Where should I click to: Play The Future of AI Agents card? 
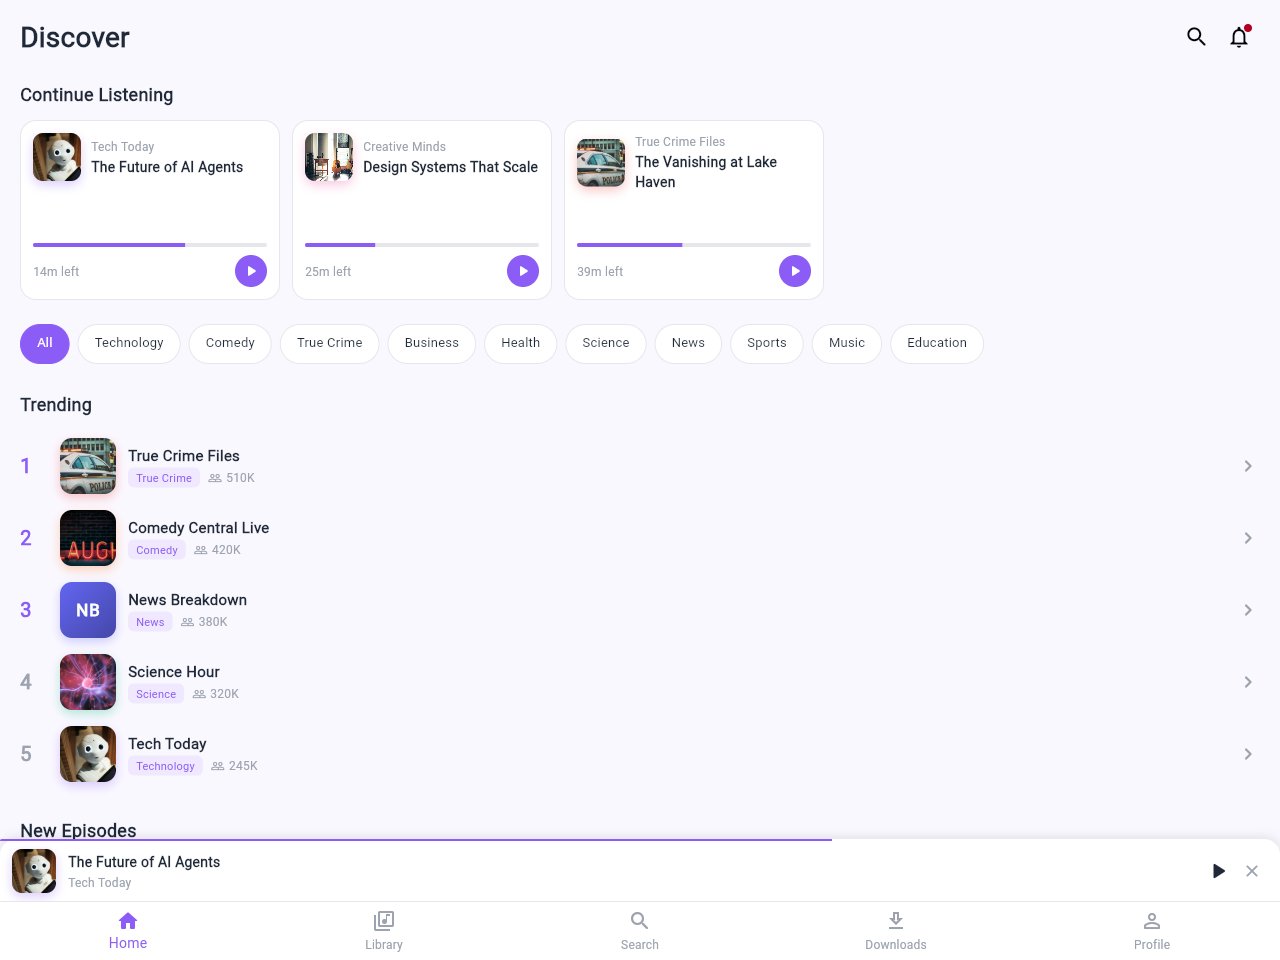coord(251,271)
